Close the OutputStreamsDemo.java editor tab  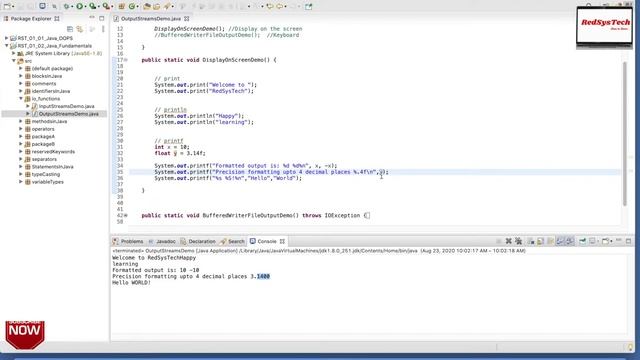pos(187,19)
